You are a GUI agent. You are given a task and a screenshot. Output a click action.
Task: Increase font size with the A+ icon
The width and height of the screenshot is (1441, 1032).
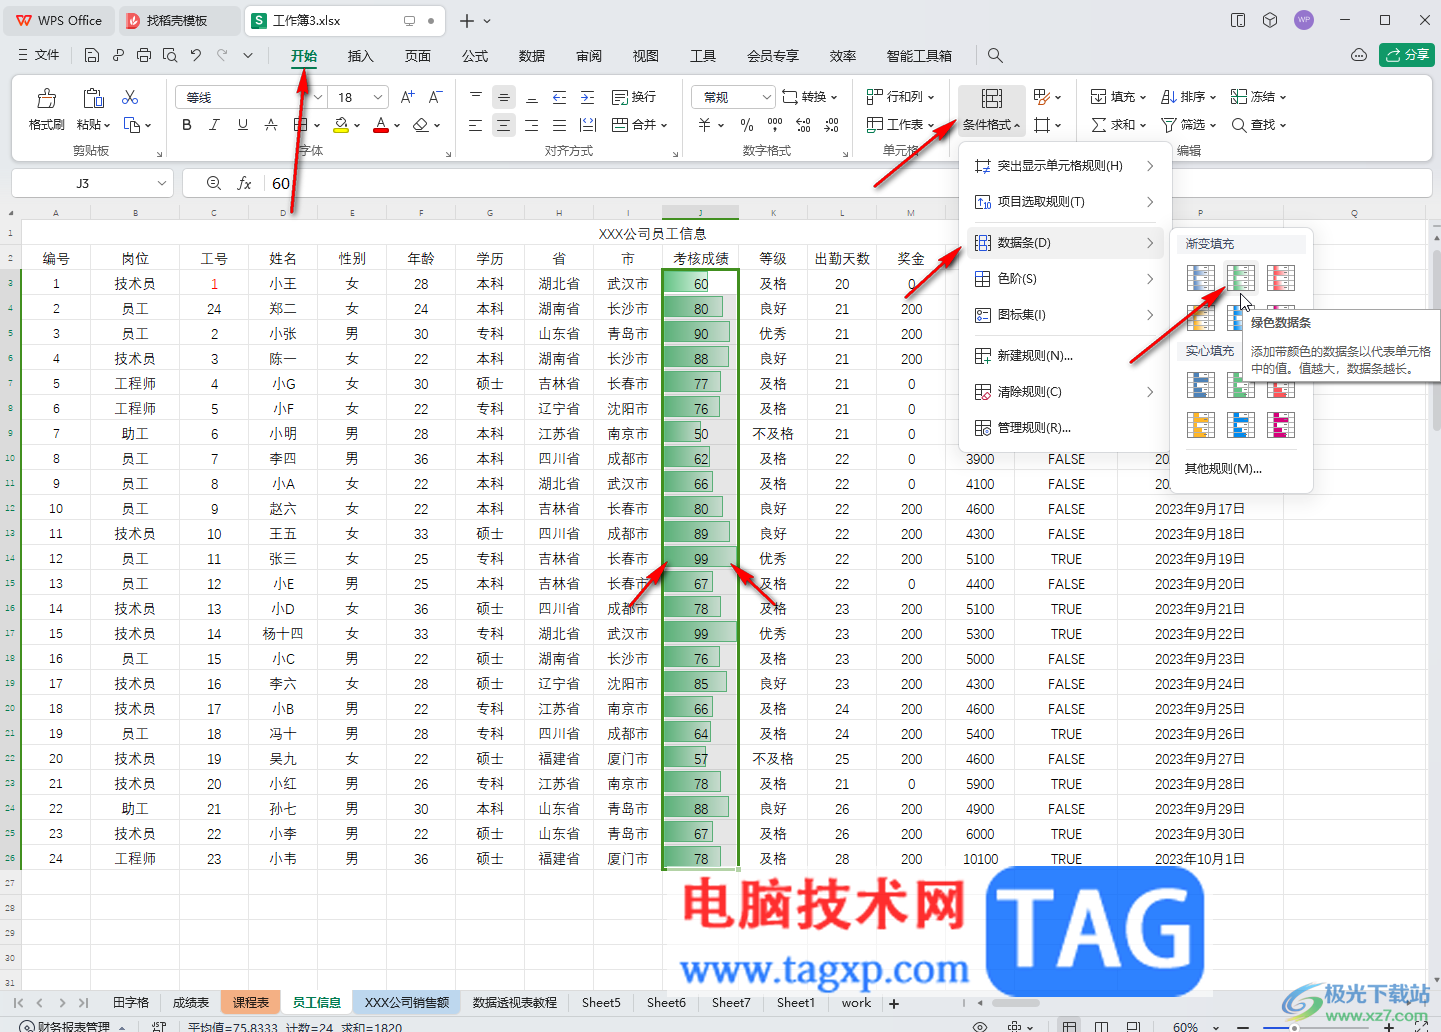pyautogui.click(x=407, y=97)
